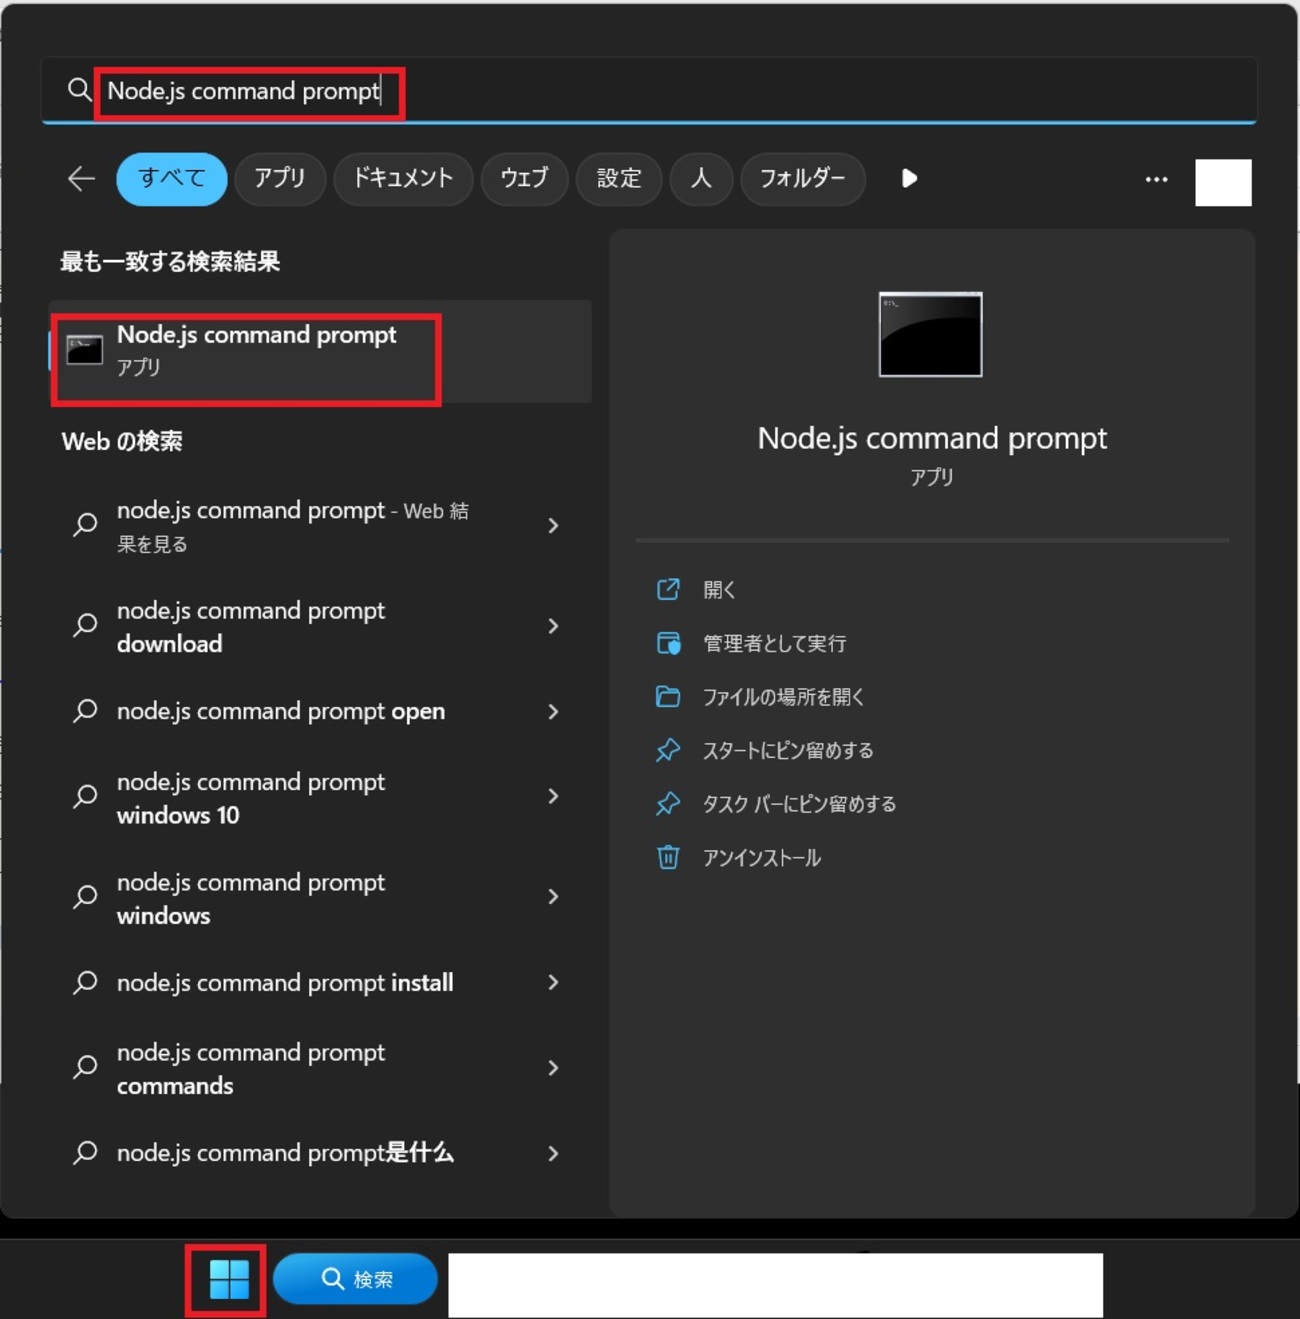Screen dimensions: 1300x1319
Task: Click search icon beside 'node.js command prompt install'
Action: tap(85, 983)
